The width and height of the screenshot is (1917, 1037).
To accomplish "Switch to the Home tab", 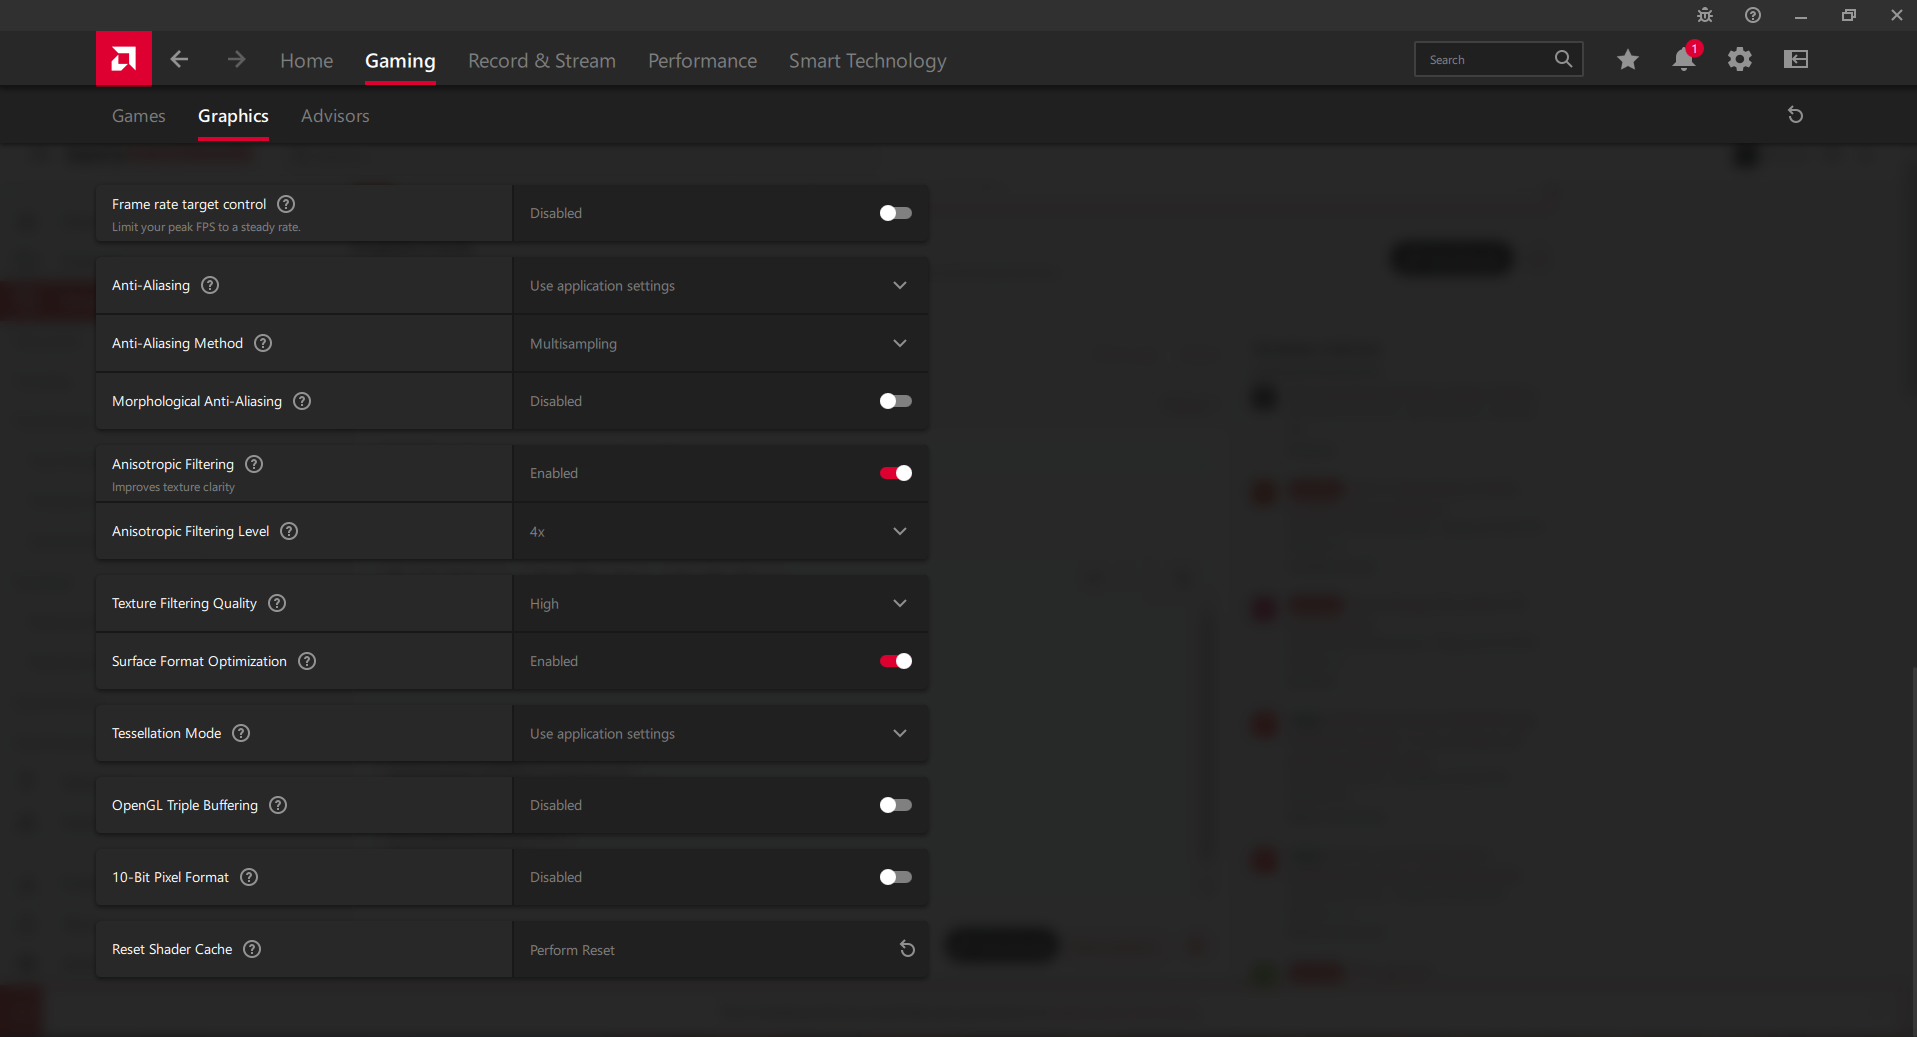I will [307, 60].
